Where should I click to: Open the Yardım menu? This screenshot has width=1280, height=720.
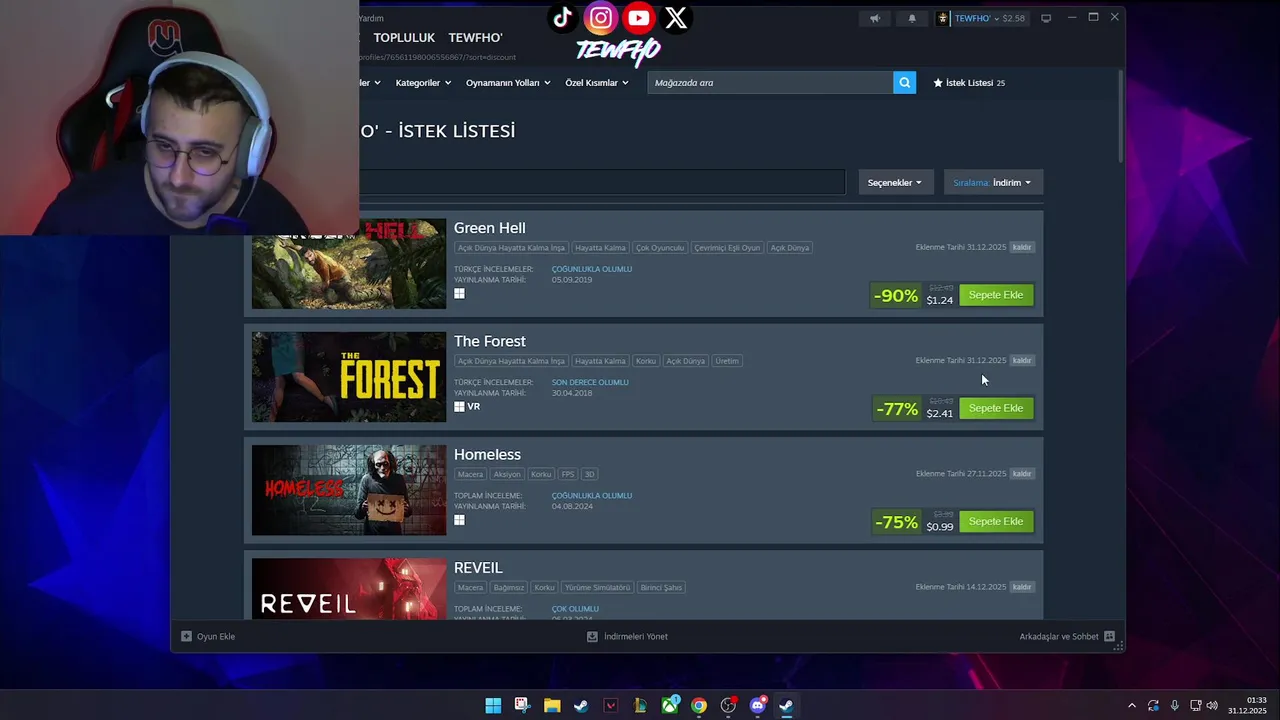point(371,18)
